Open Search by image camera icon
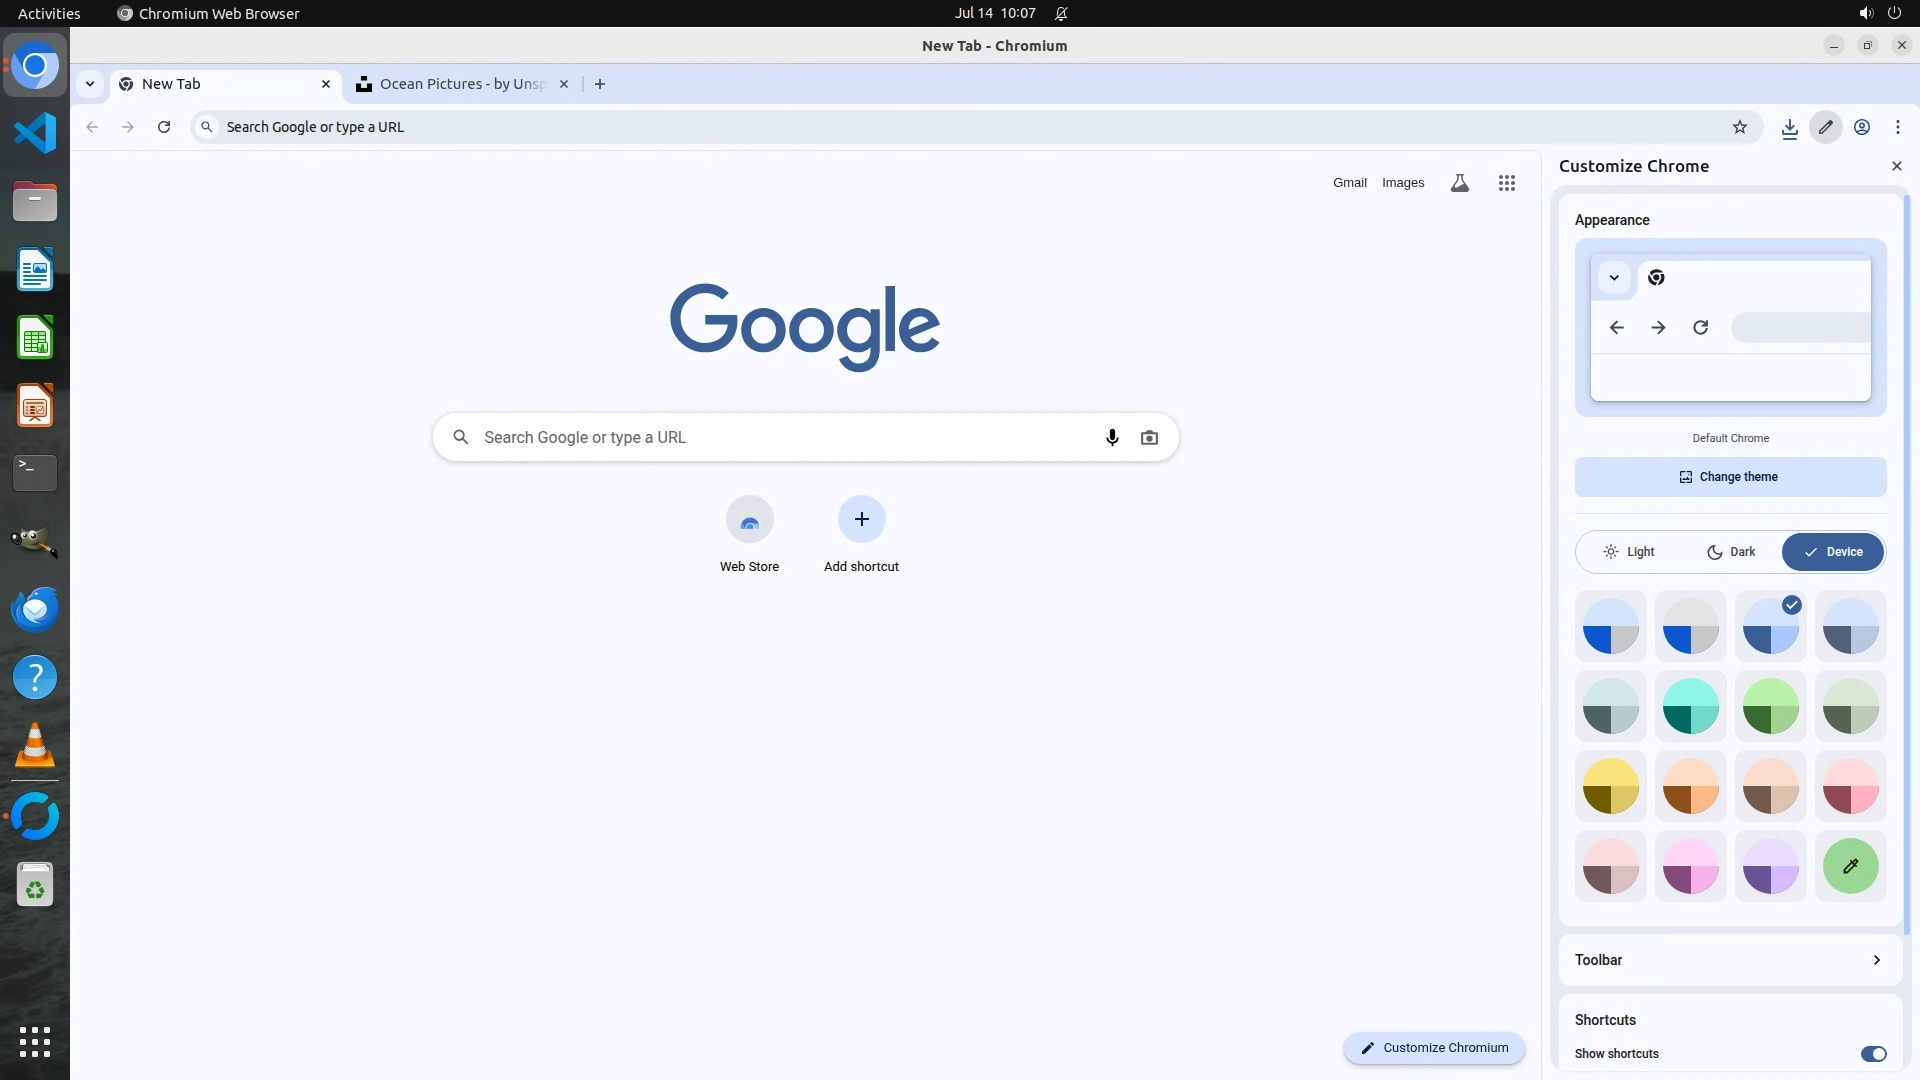The image size is (1920, 1080). (1149, 438)
